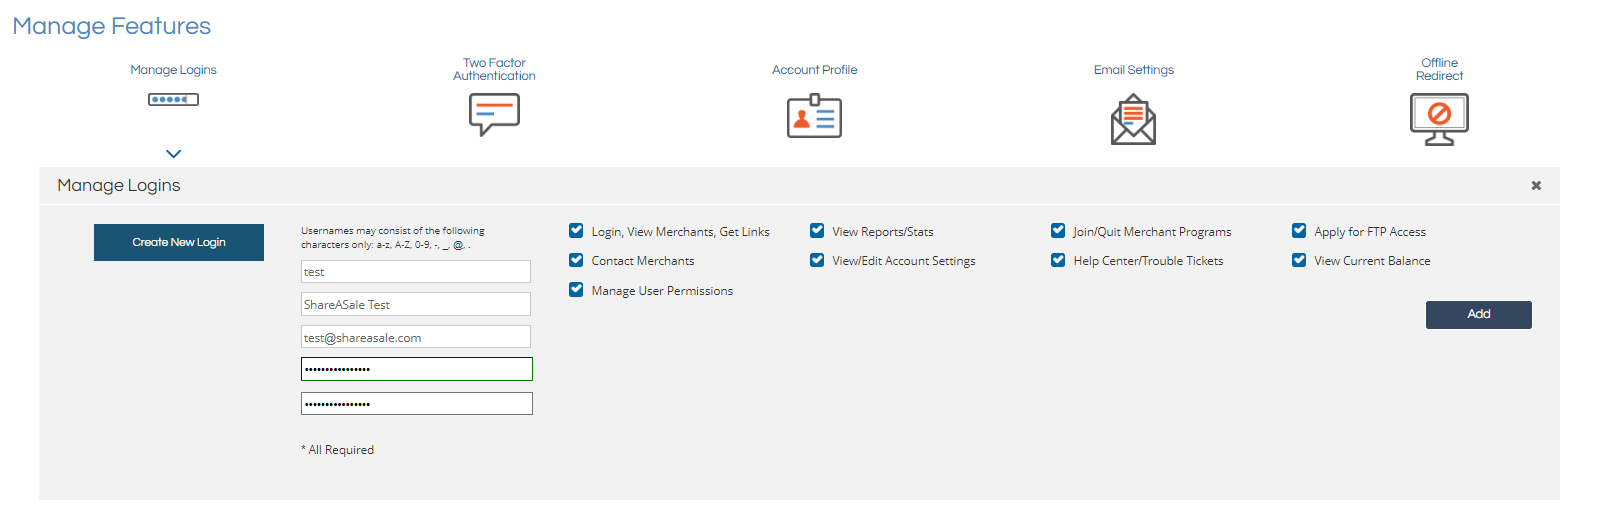Click the Create New Login button
The height and width of the screenshot is (518, 1602).
pos(179,242)
